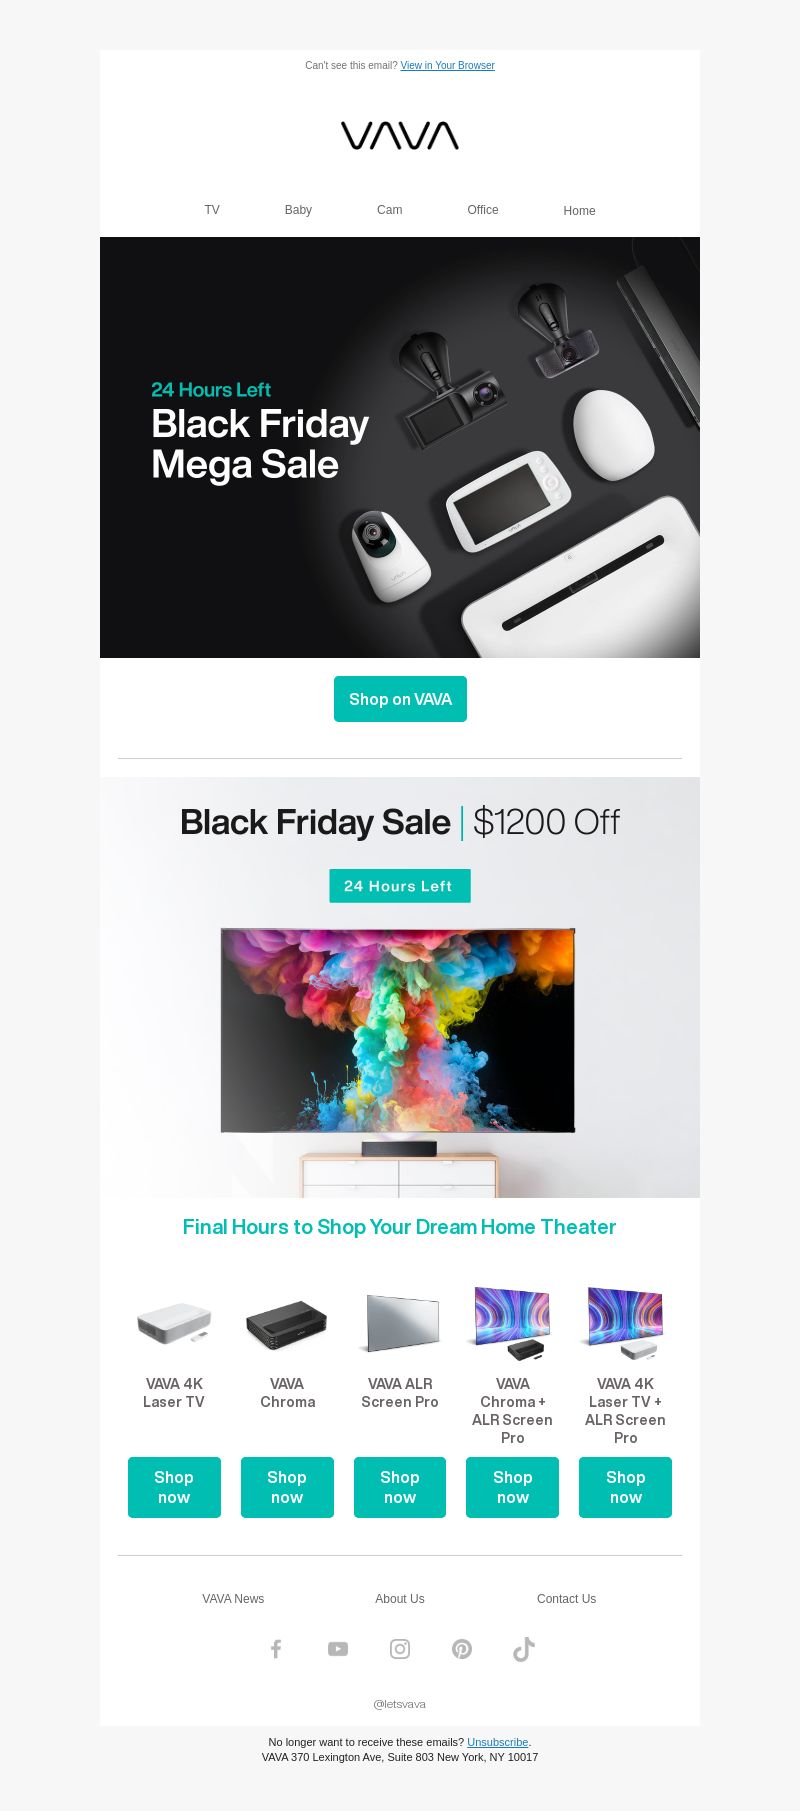Click the Shop on VAVA button
Image resolution: width=800 pixels, height=1811 pixels.
(x=400, y=699)
